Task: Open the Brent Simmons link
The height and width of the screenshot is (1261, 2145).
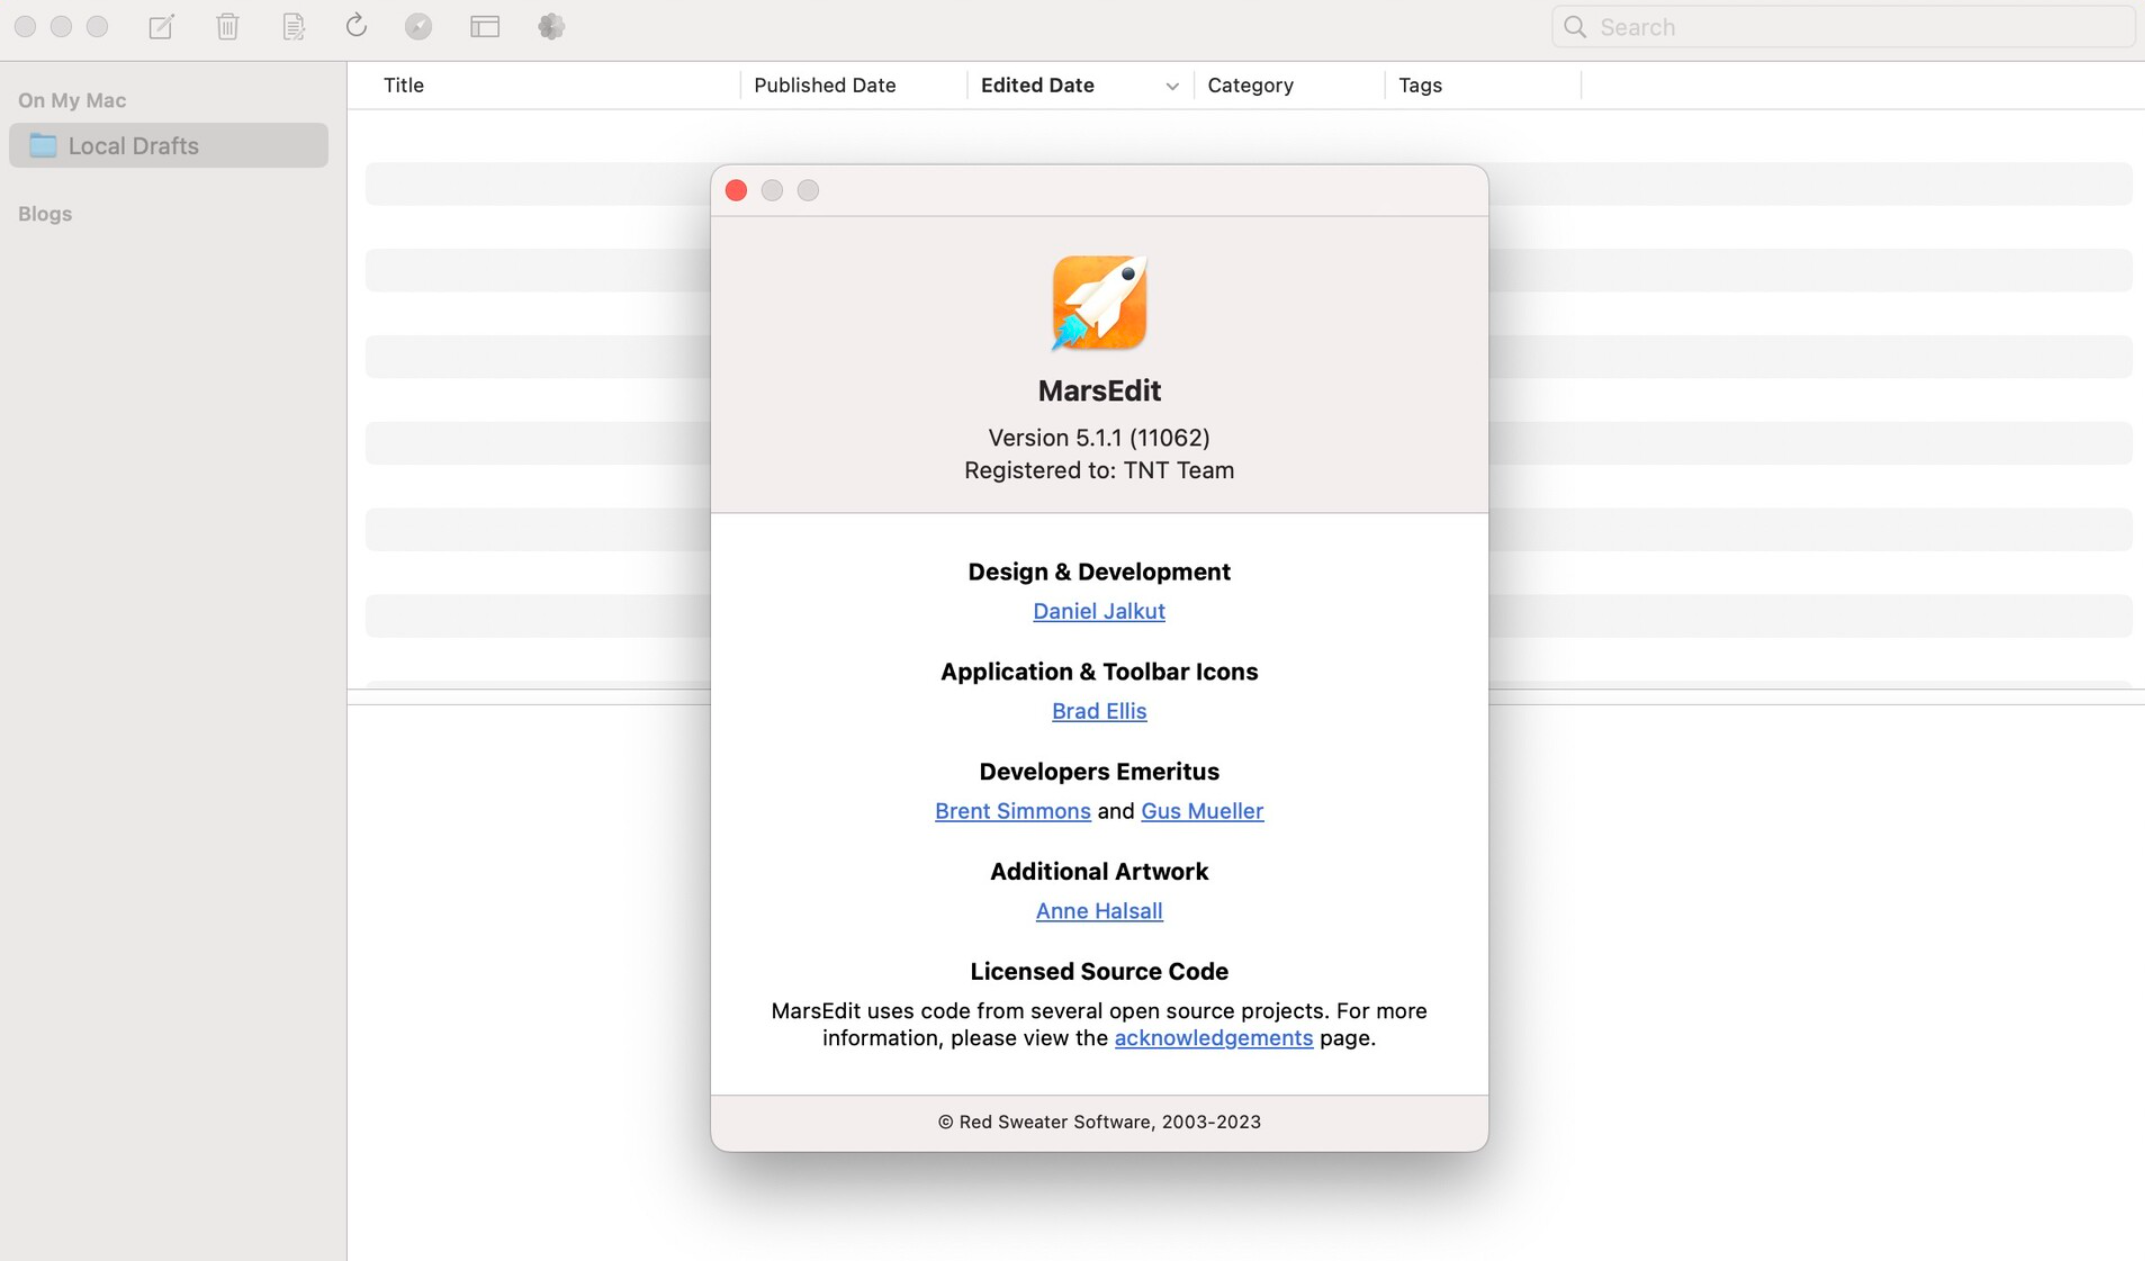Action: [1012, 811]
